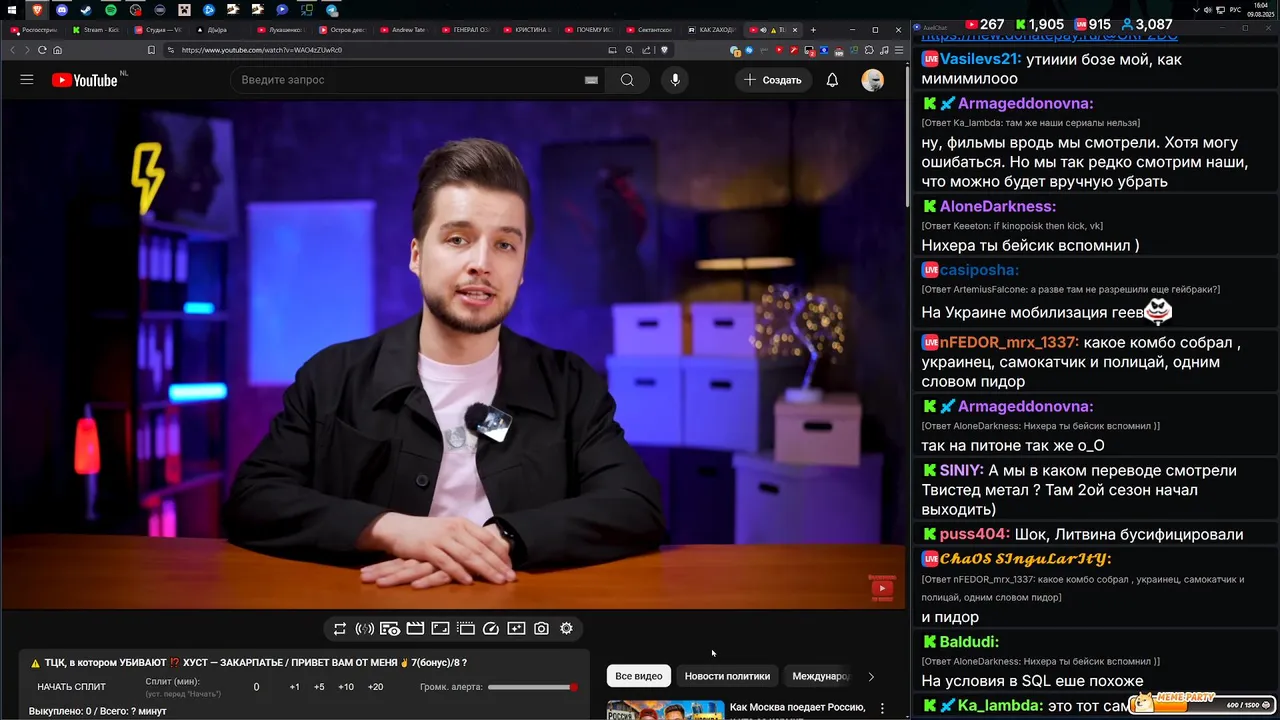Switch to the Stream - Kick browser tab
Image resolution: width=1280 pixels, height=720 pixels.
[96, 30]
